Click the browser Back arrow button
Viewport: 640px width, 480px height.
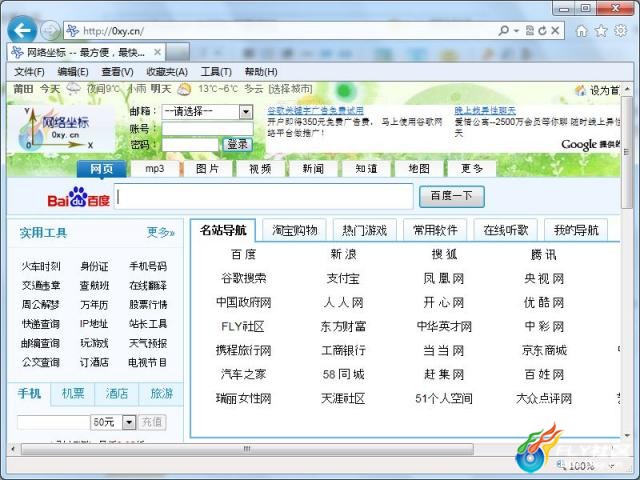click(x=22, y=30)
